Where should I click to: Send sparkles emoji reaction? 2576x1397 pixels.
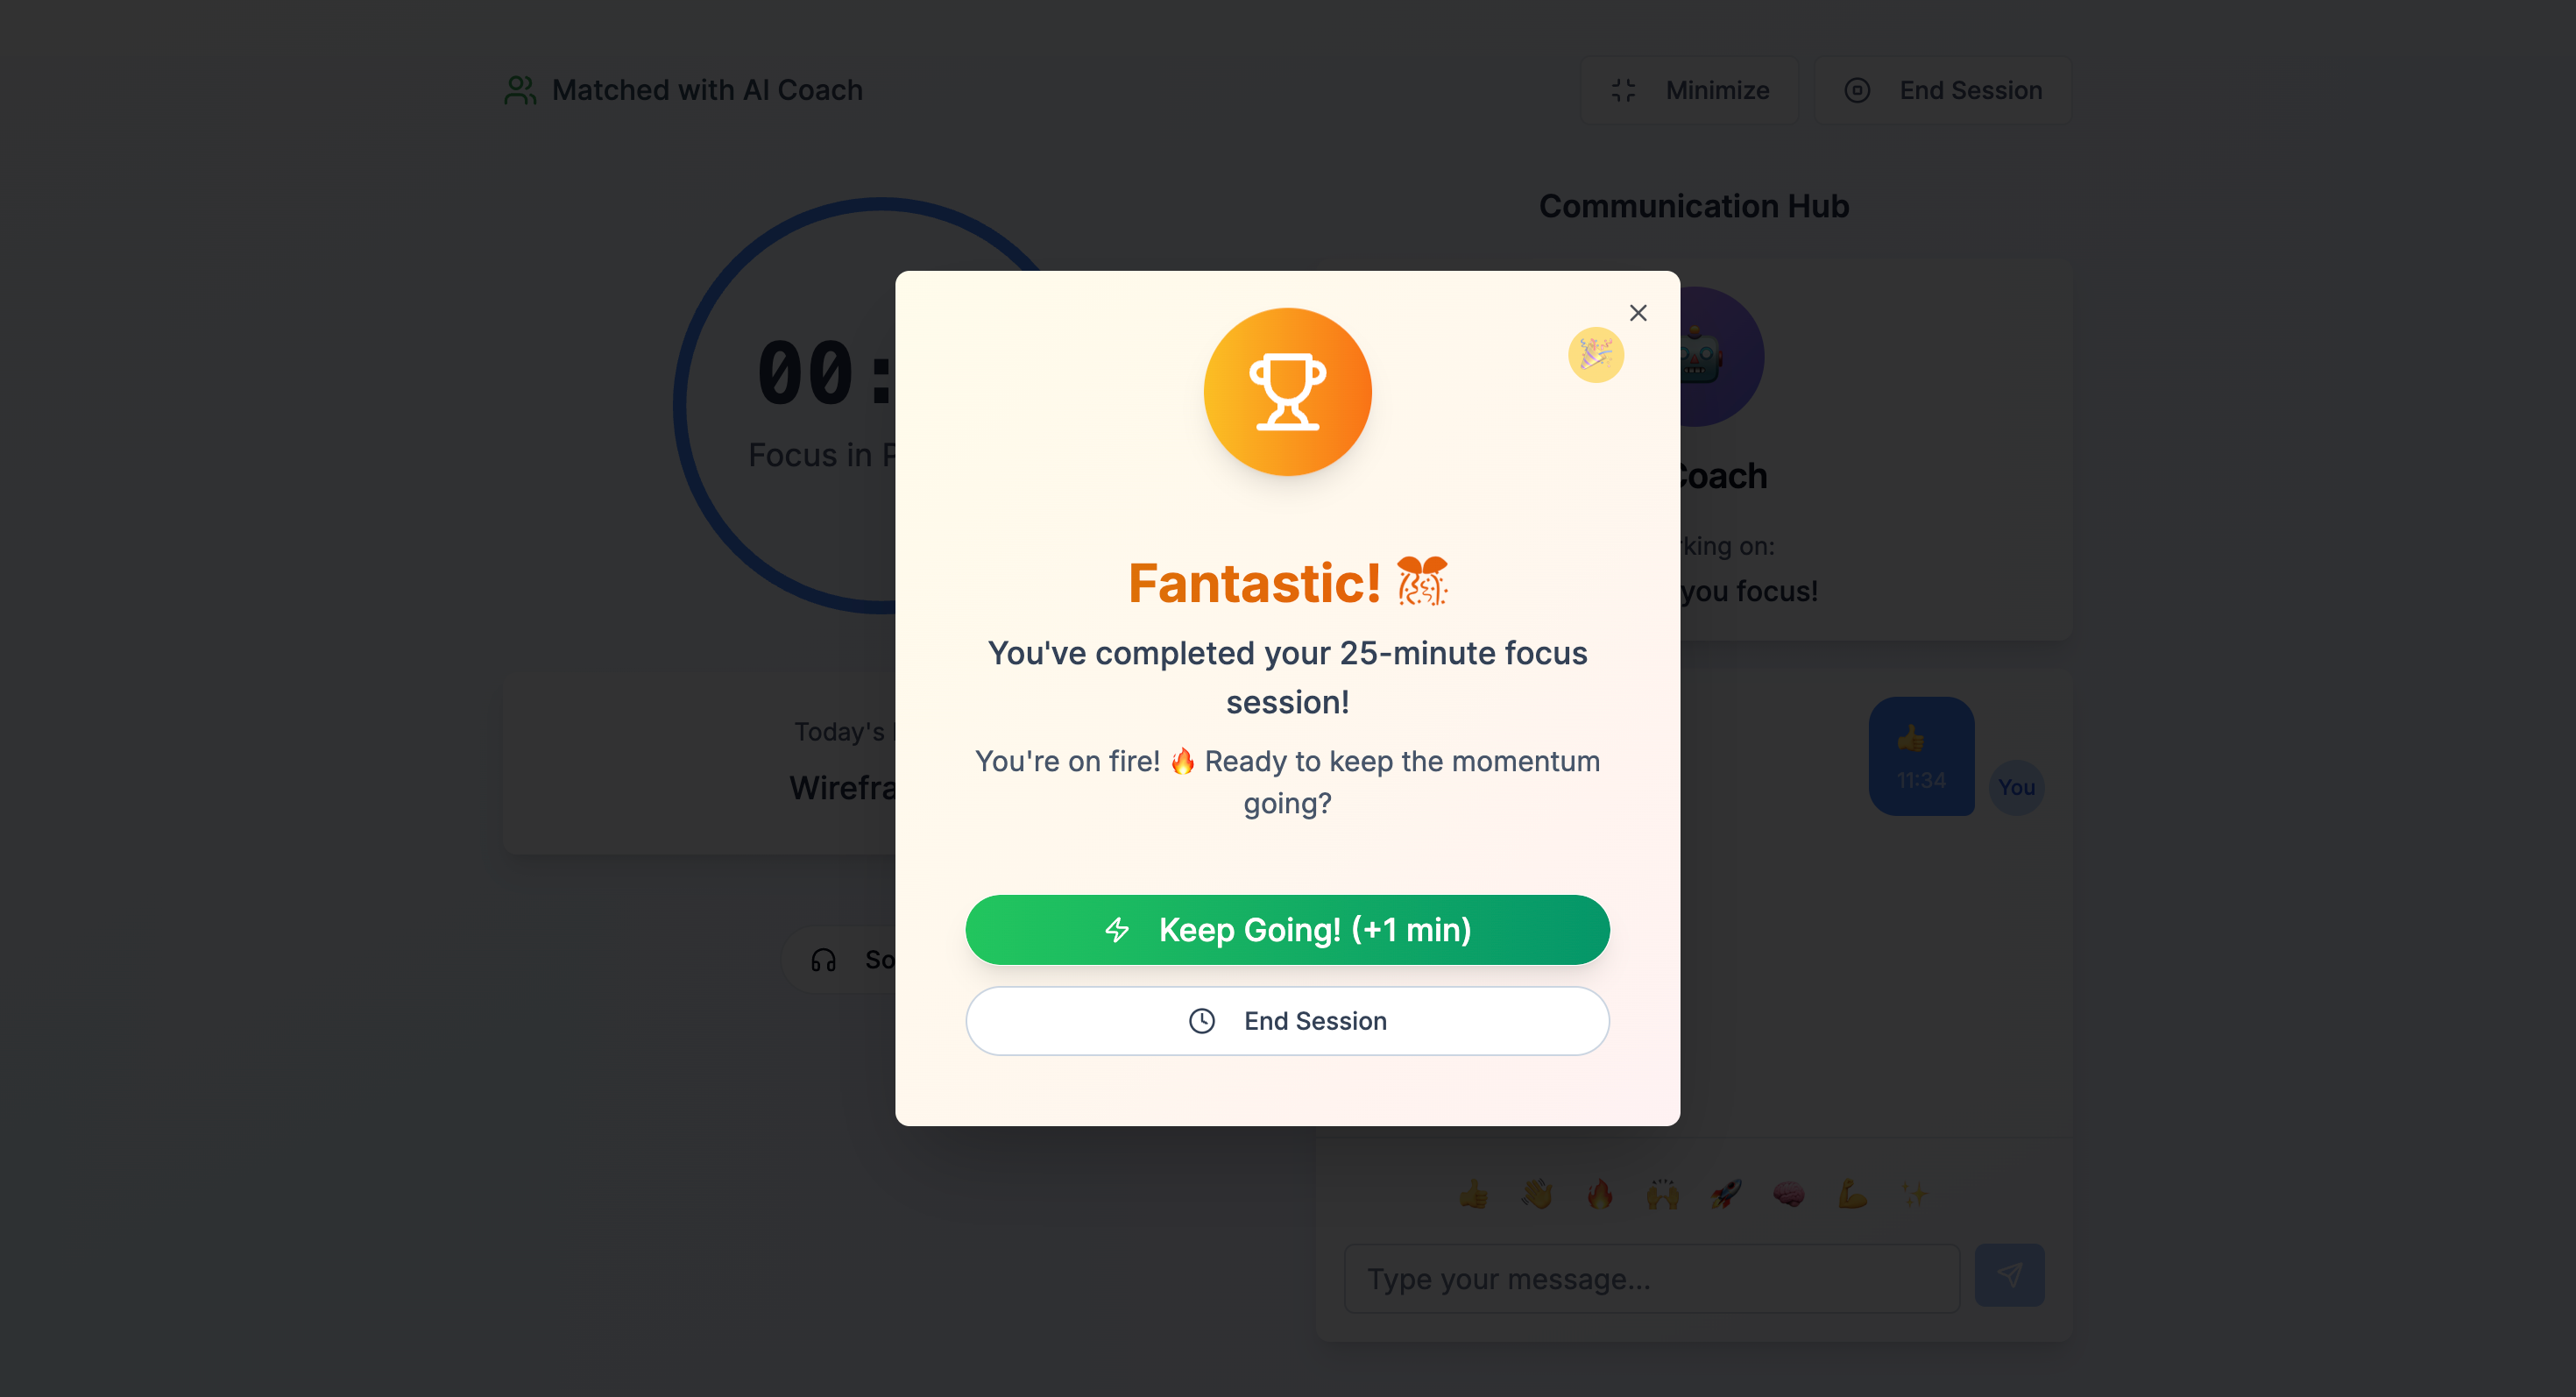pyautogui.click(x=1913, y=1194)
